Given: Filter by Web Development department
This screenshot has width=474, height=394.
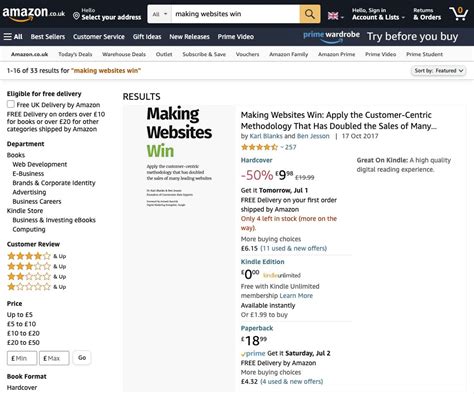Looking at the screenshot, I should pyautogui.click(x=40, y=164).
